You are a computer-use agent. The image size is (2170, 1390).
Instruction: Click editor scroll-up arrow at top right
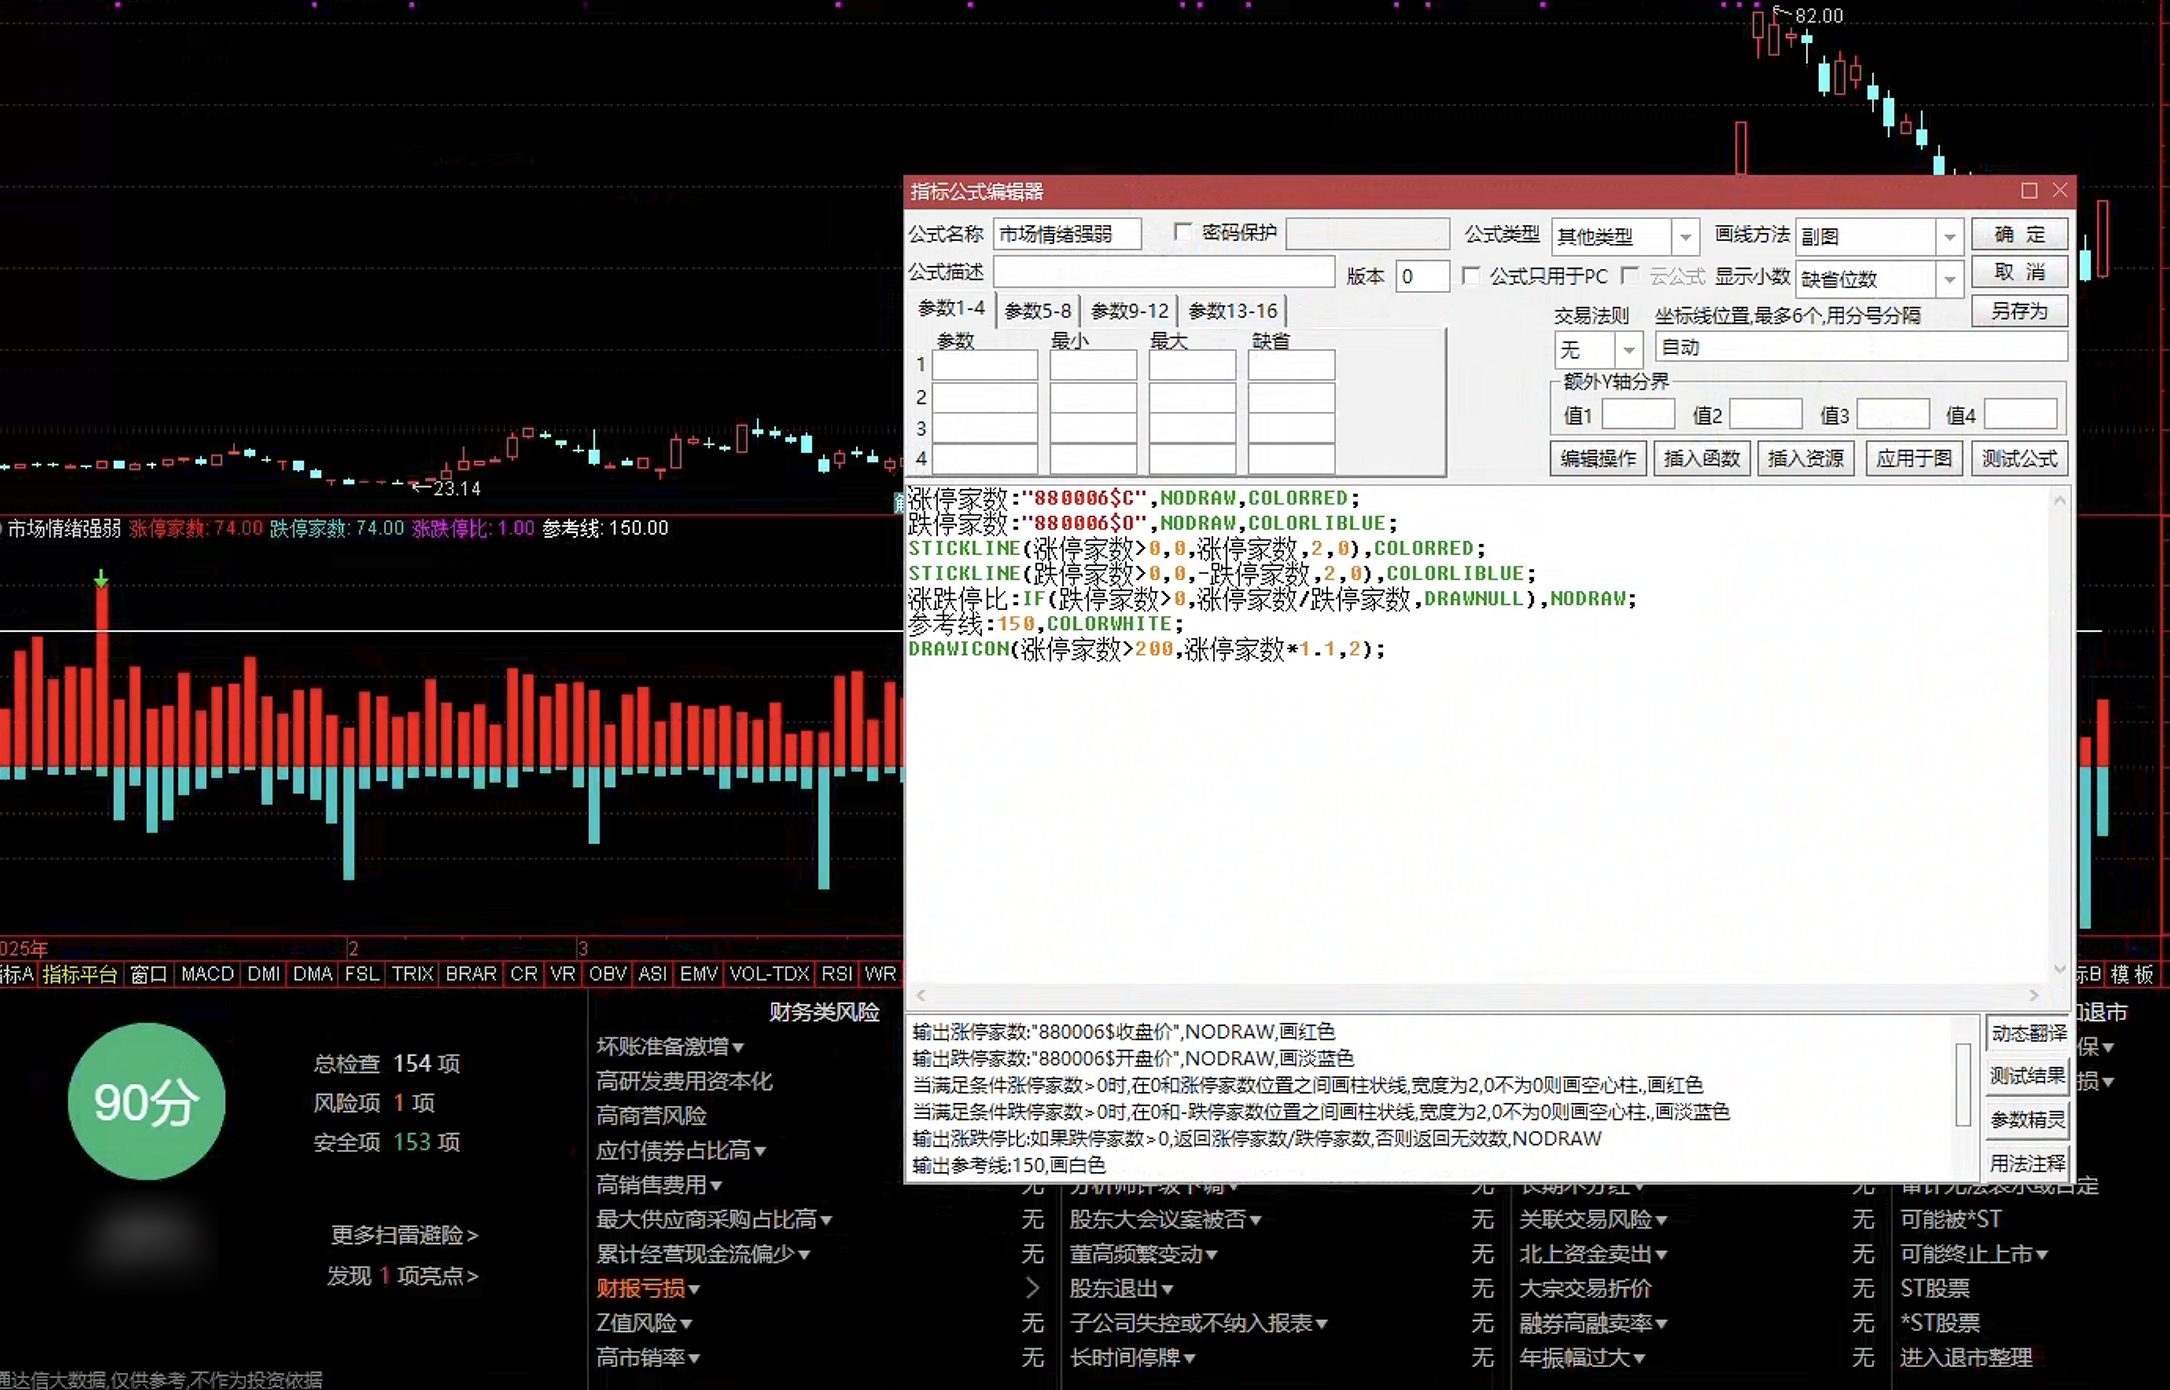pos(2060,500)
